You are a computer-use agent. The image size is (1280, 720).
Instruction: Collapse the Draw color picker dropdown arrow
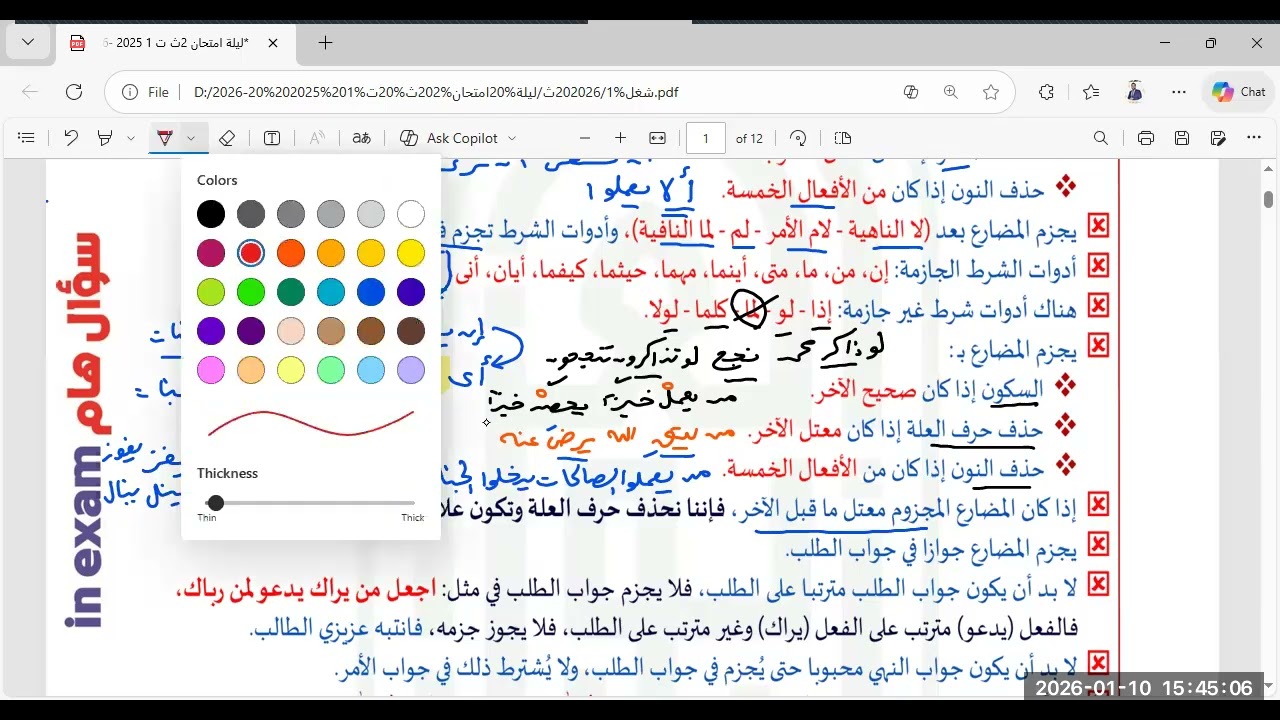[190, 138]
